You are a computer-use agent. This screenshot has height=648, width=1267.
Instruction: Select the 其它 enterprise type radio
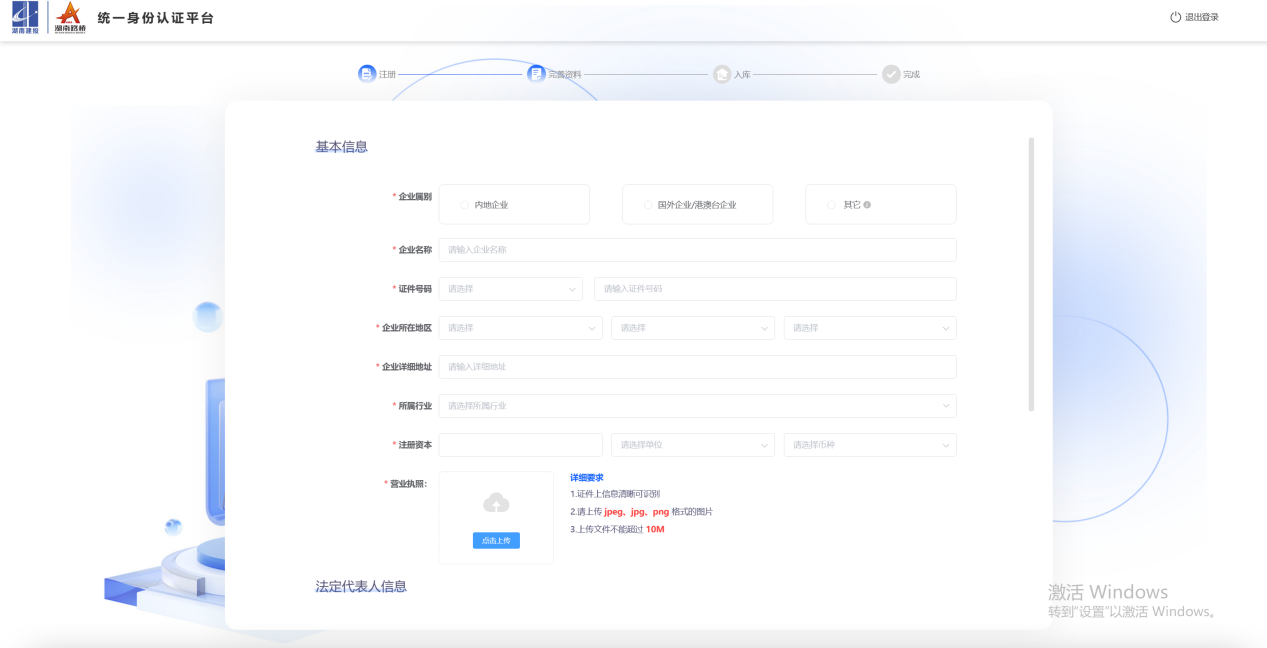coord(831,205)
